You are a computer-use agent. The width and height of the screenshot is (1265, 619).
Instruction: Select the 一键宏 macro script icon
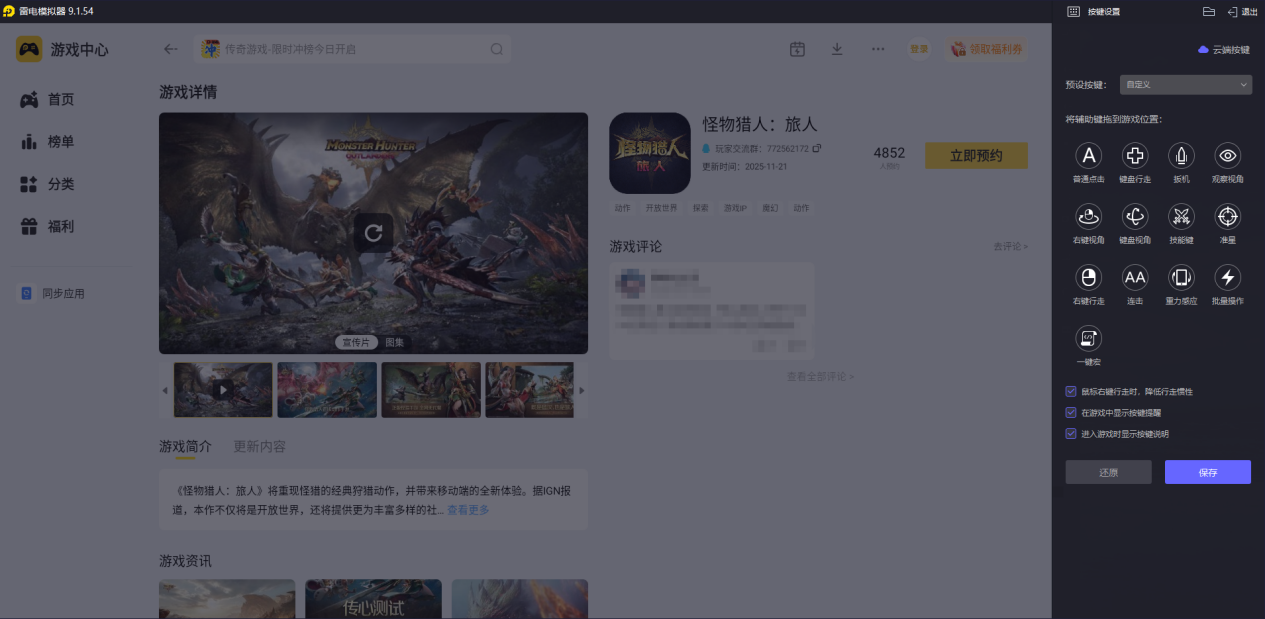tap(1089, 338)
